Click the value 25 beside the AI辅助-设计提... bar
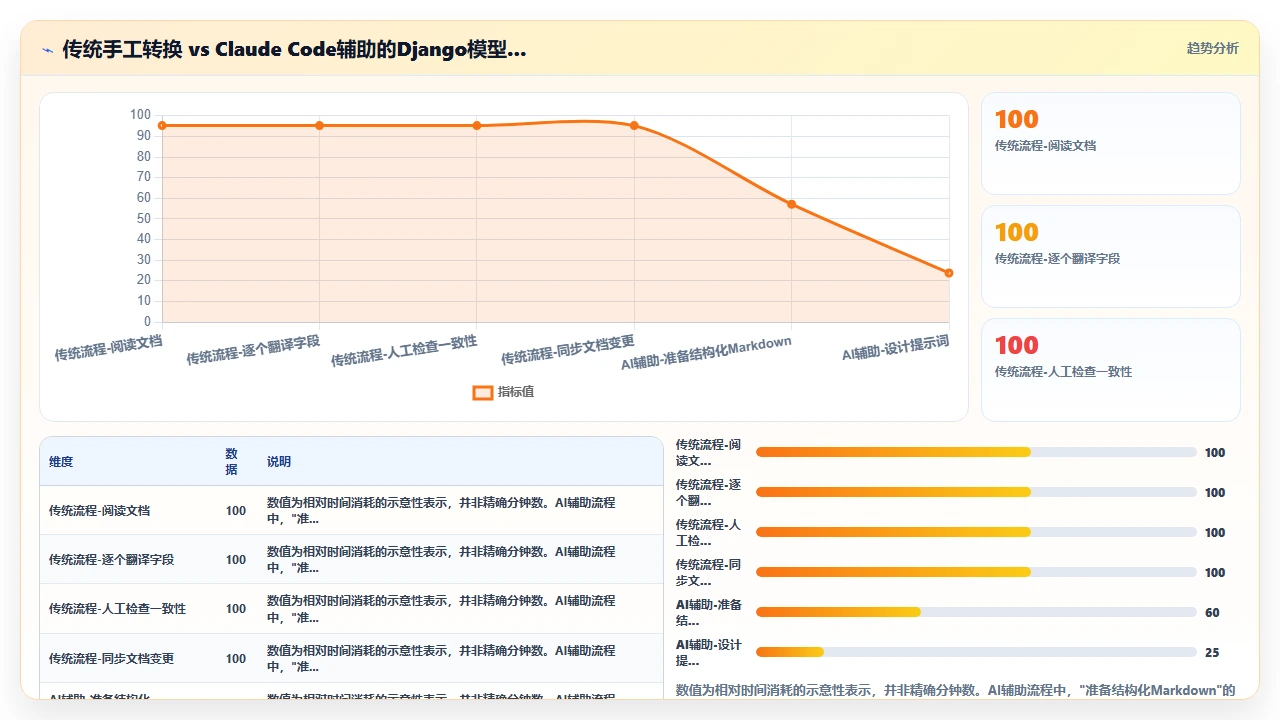Viewport: 1280px width, 720px height. pyautogui.click(x=1212, y=653)
